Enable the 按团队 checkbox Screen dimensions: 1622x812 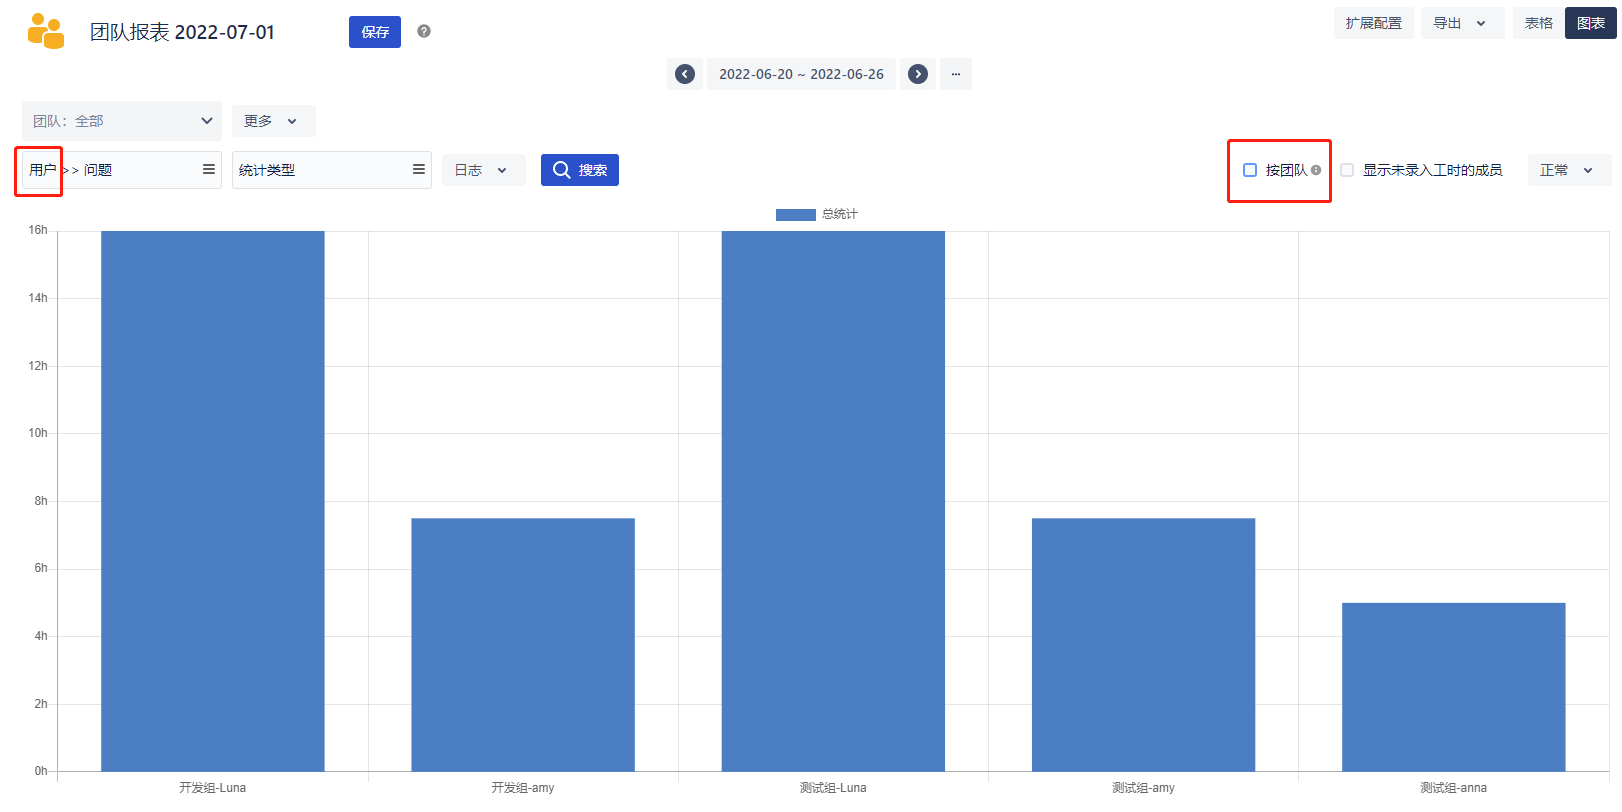click(1250, 170)
